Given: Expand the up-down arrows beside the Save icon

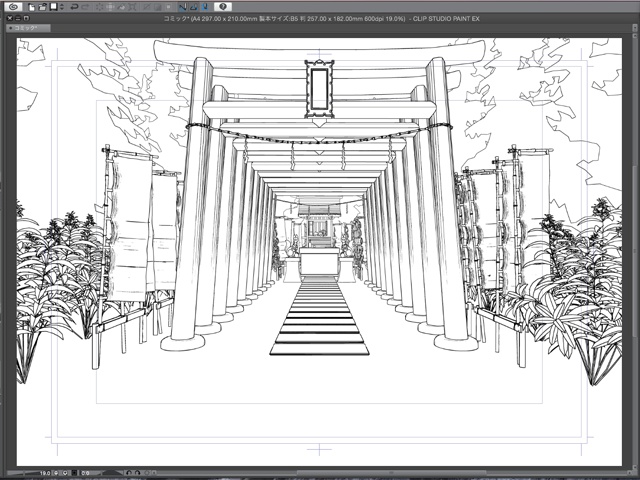Looking at the screenshot, I should click(x=62, y=7).
